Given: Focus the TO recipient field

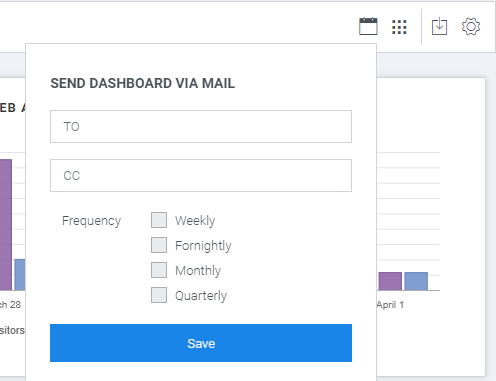Looking at the screenshot, I should coord(201,127).
